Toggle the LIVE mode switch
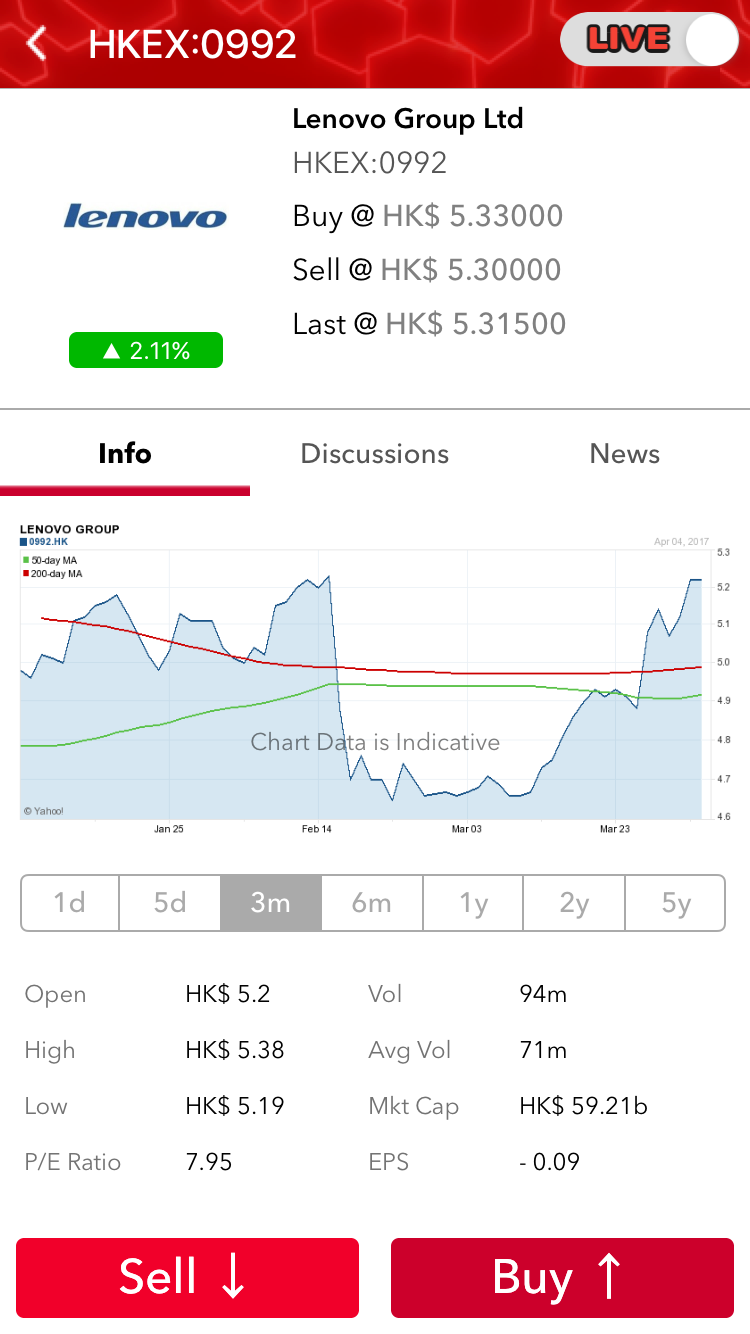The image size is (750, 1334). 650,41
